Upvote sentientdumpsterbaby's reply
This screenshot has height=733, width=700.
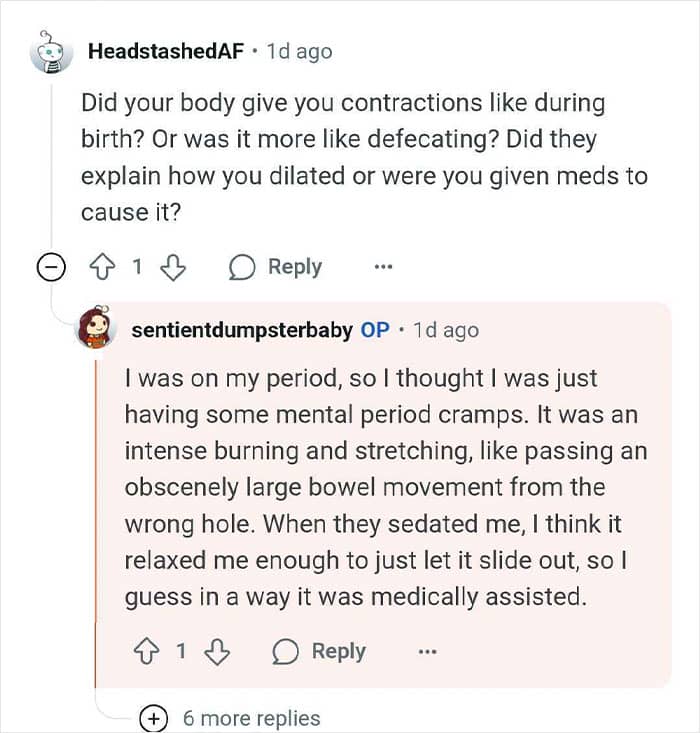tap(147, 652)
